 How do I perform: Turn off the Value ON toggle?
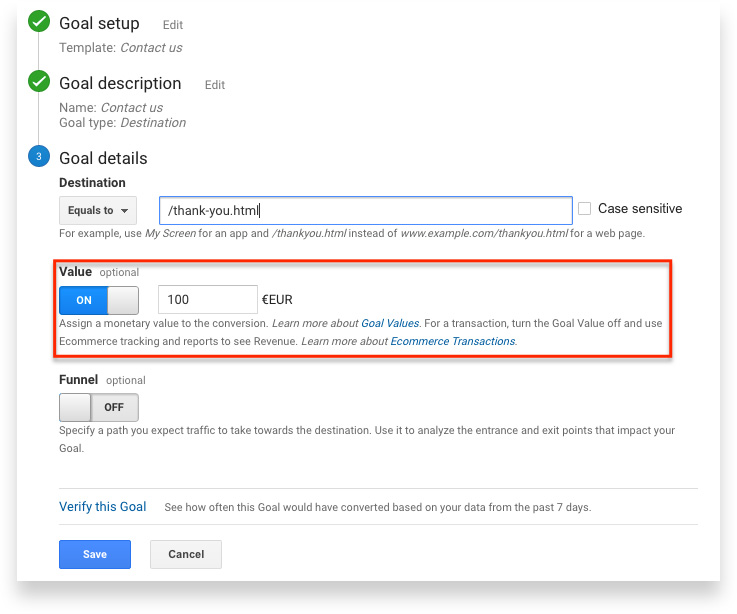(x=99, y=300)
